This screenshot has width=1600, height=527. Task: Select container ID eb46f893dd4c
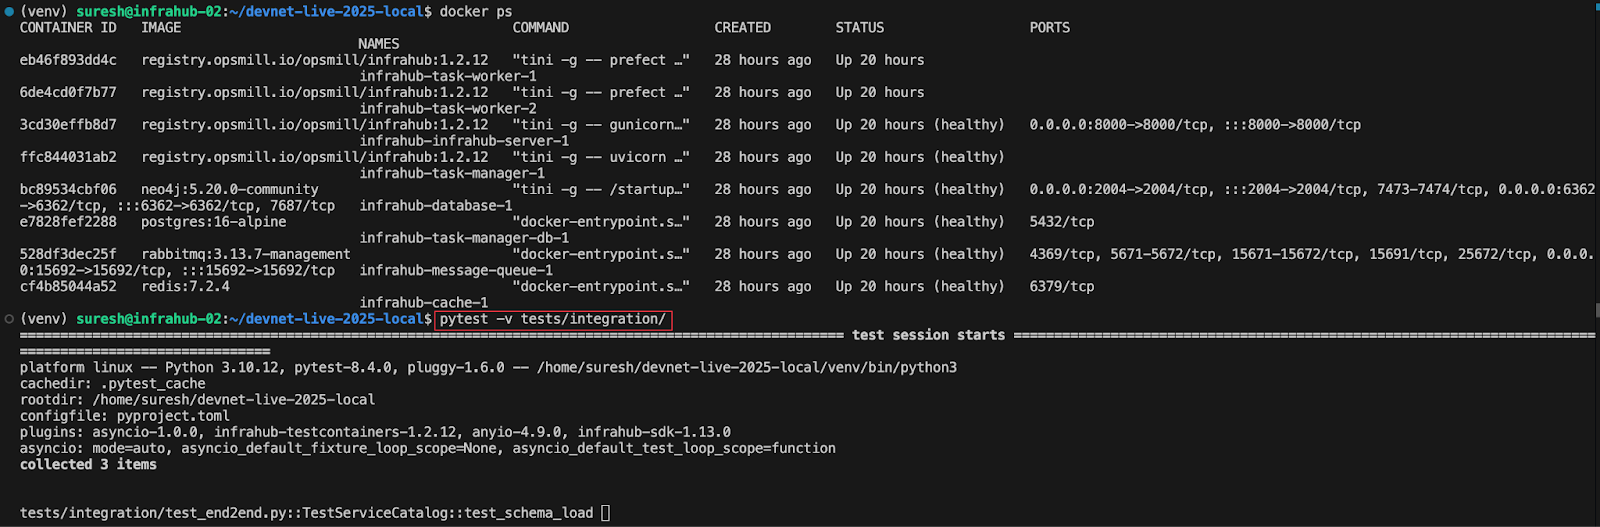point(68,60)
